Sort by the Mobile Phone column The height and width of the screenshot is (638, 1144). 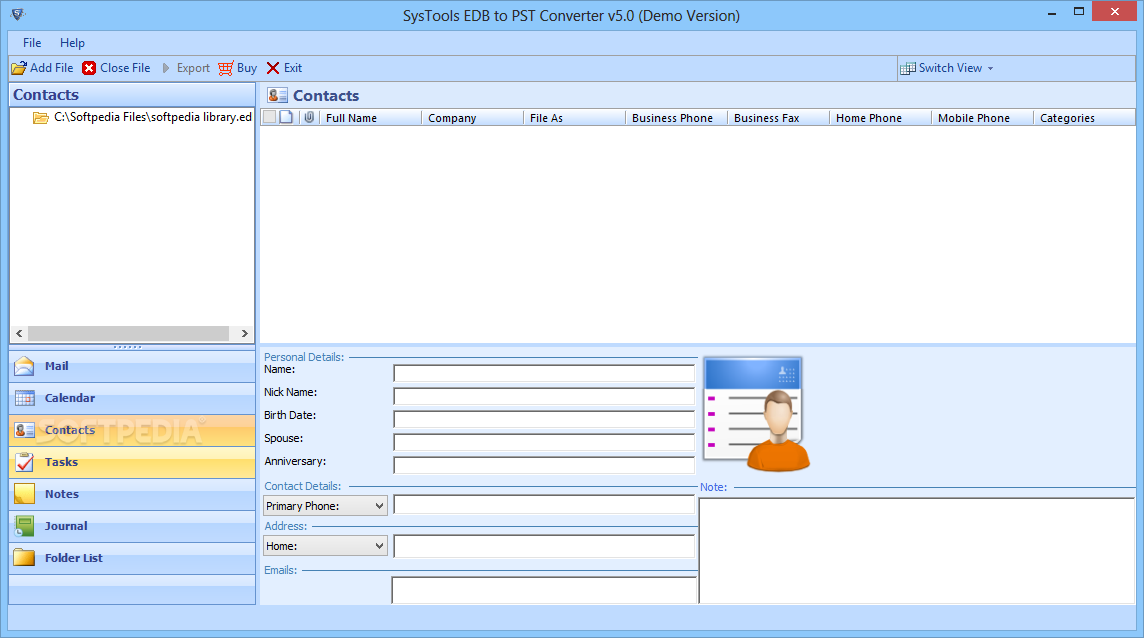pos(983,118)
